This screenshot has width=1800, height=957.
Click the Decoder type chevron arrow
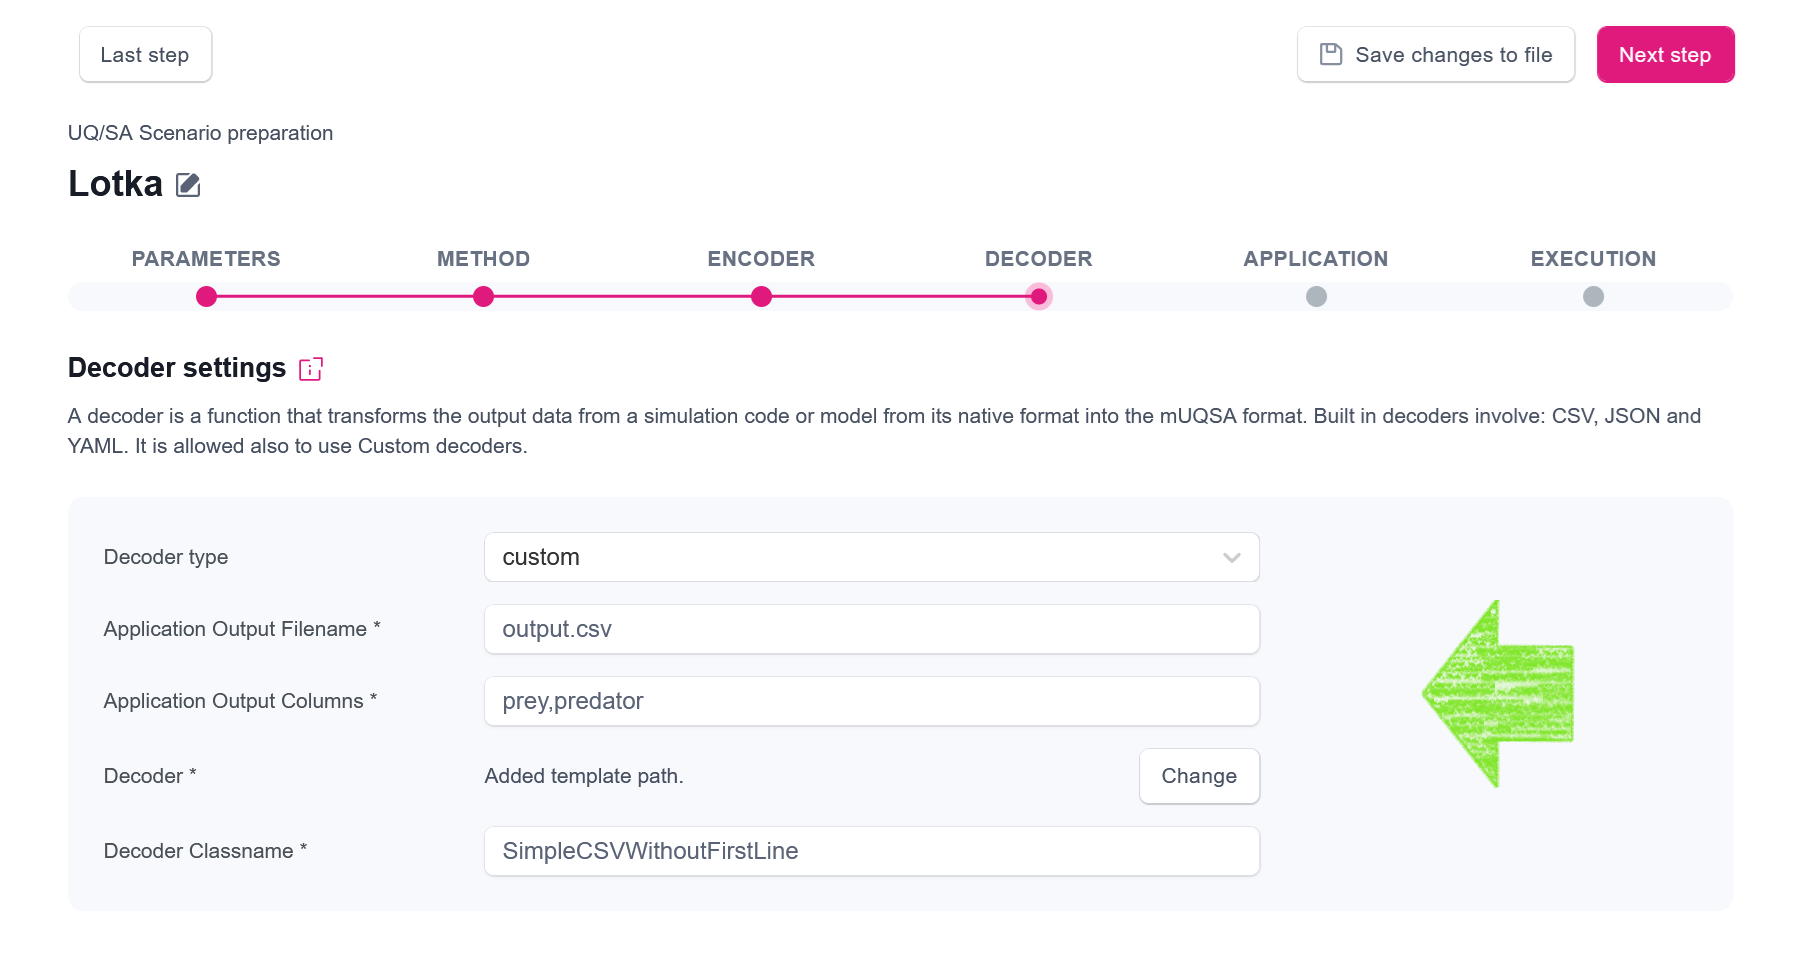pos(1231,558)
